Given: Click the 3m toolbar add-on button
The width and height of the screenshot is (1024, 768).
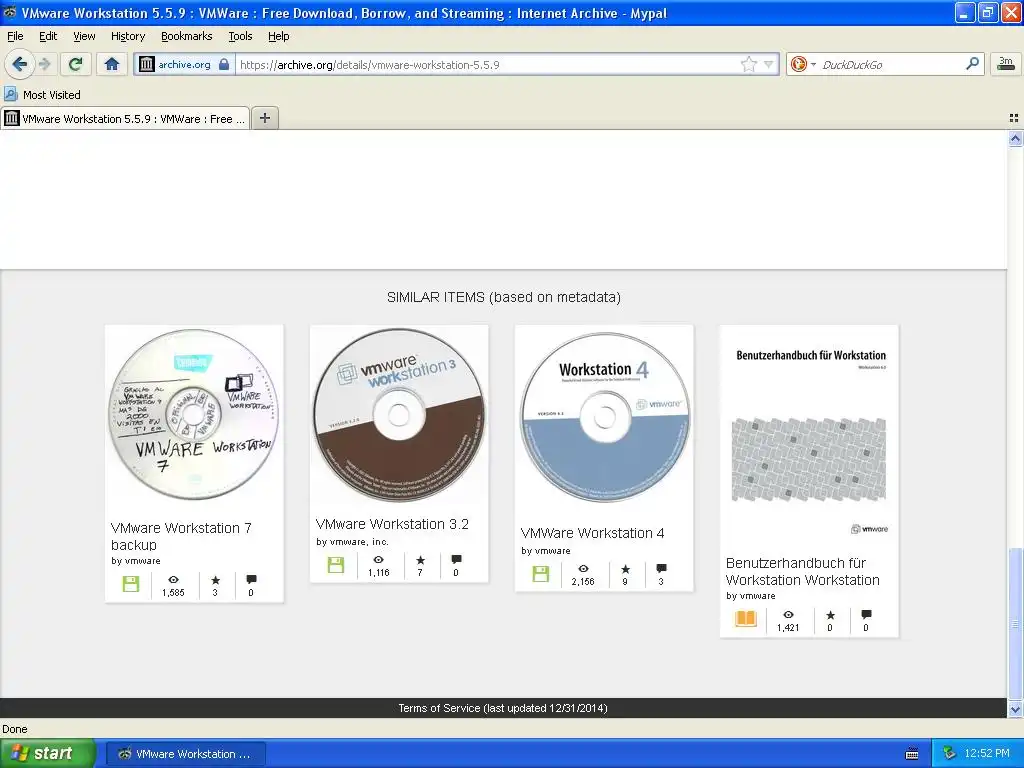Looking at the screenshot, I should coord(1006,64).
